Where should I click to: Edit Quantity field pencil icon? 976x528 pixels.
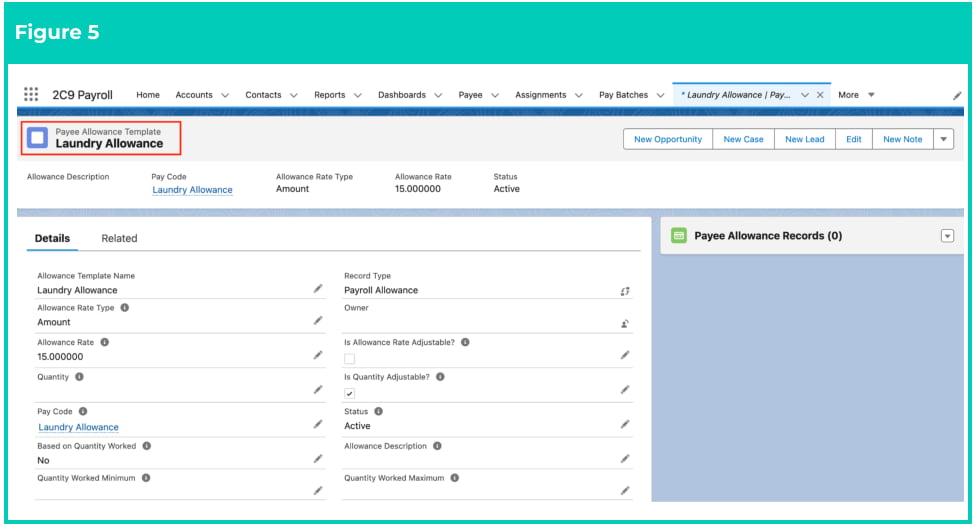tap(318, 390)
